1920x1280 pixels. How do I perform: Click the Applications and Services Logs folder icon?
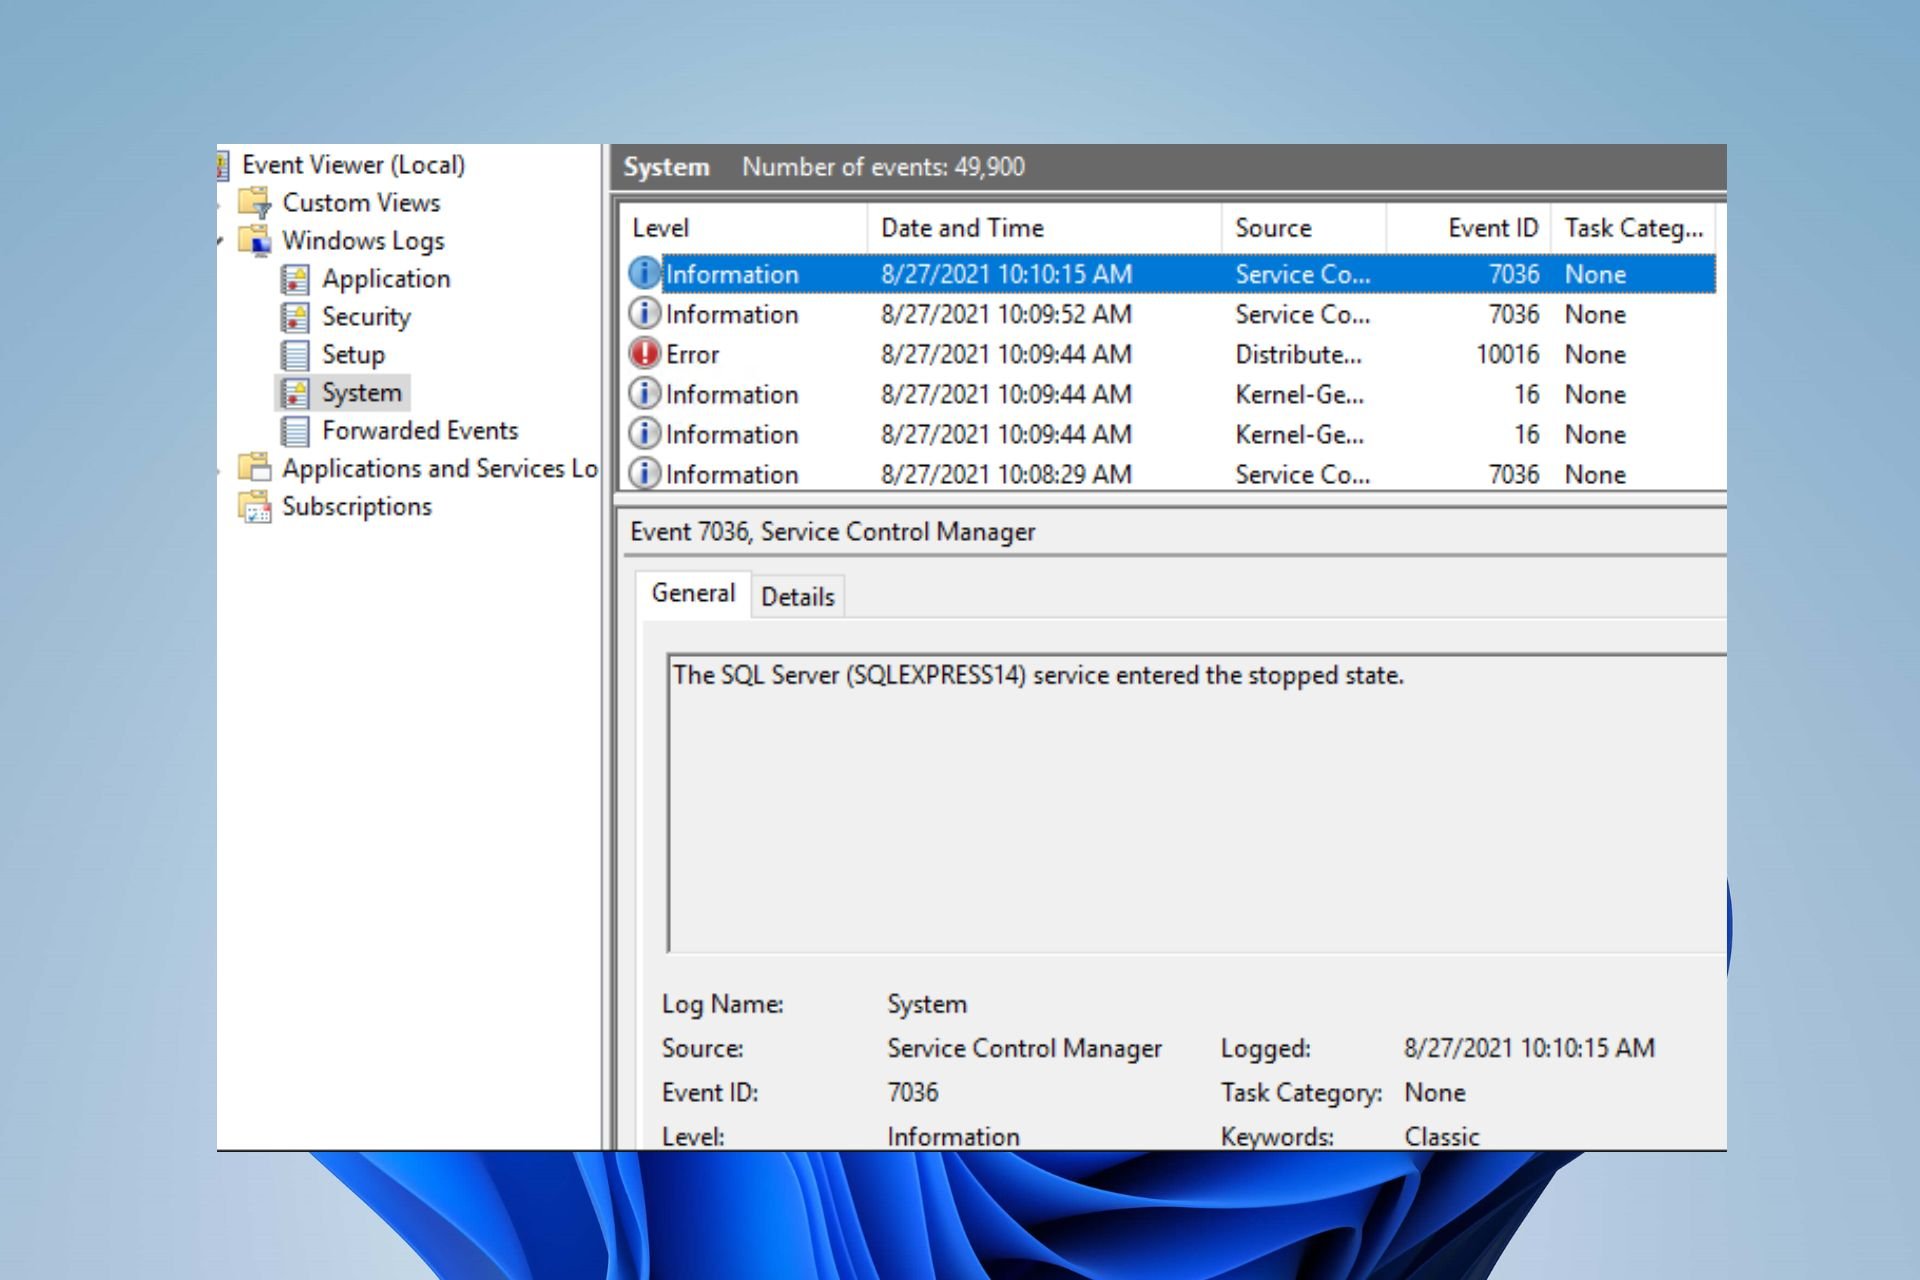point(255,468)
